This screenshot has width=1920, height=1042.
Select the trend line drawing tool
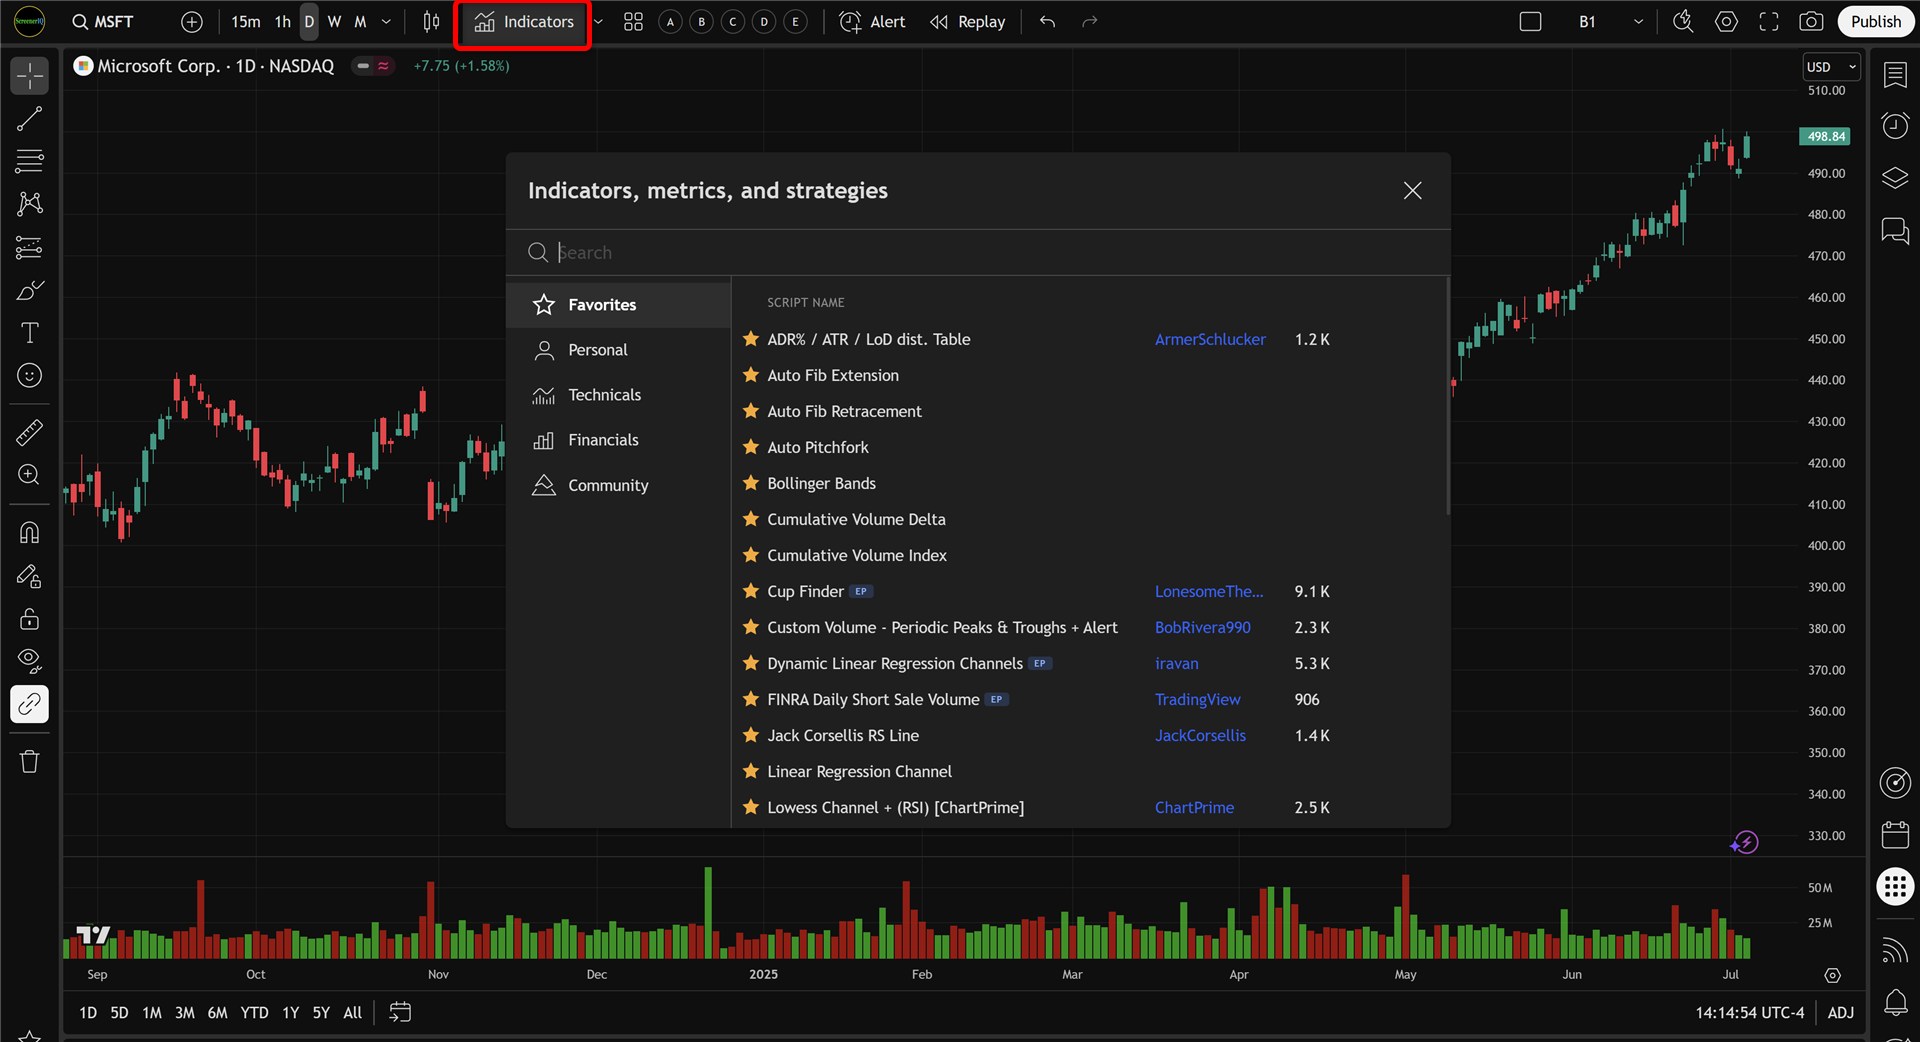pyautogui.click(x=30, y=119)
